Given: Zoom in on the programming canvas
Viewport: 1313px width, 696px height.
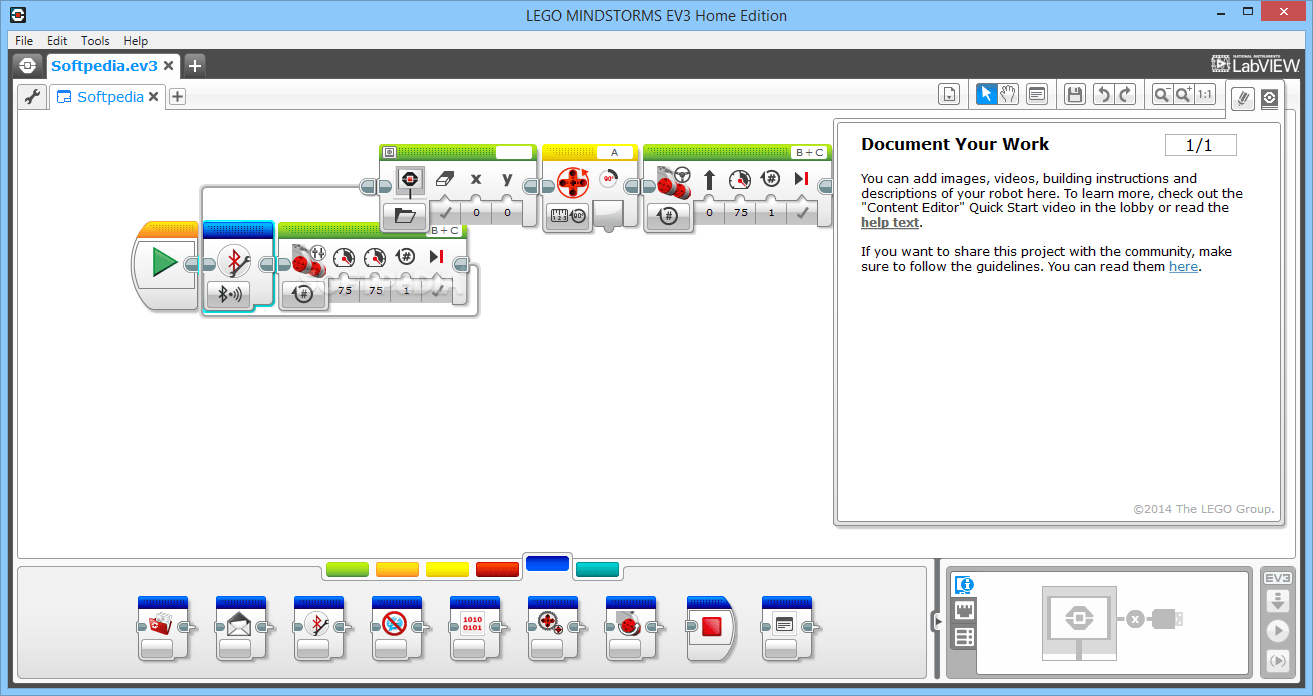Looking at the screenshot, I should (x=1183, y=94).
